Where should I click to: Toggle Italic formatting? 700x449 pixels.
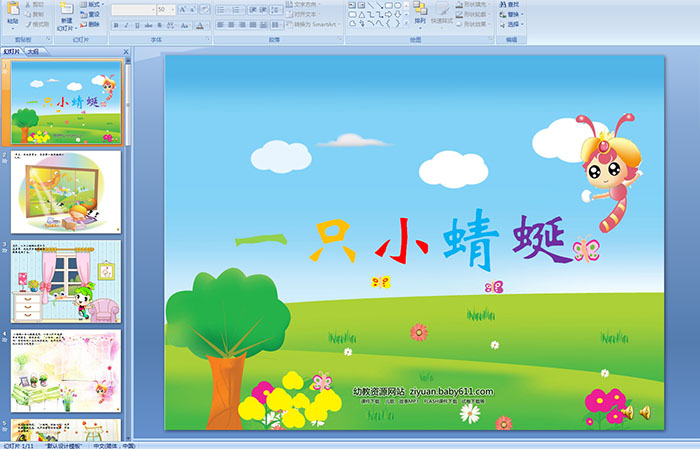[126, 25]
